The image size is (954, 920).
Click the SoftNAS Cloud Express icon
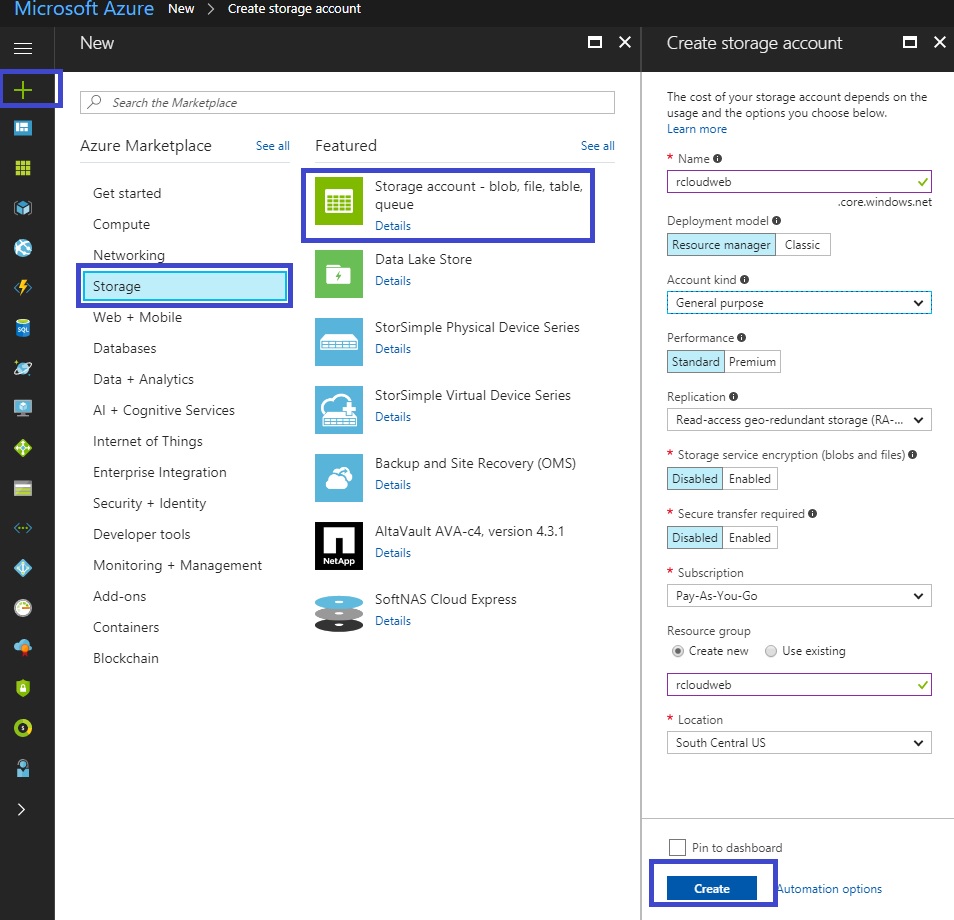(x=339, y=613)
